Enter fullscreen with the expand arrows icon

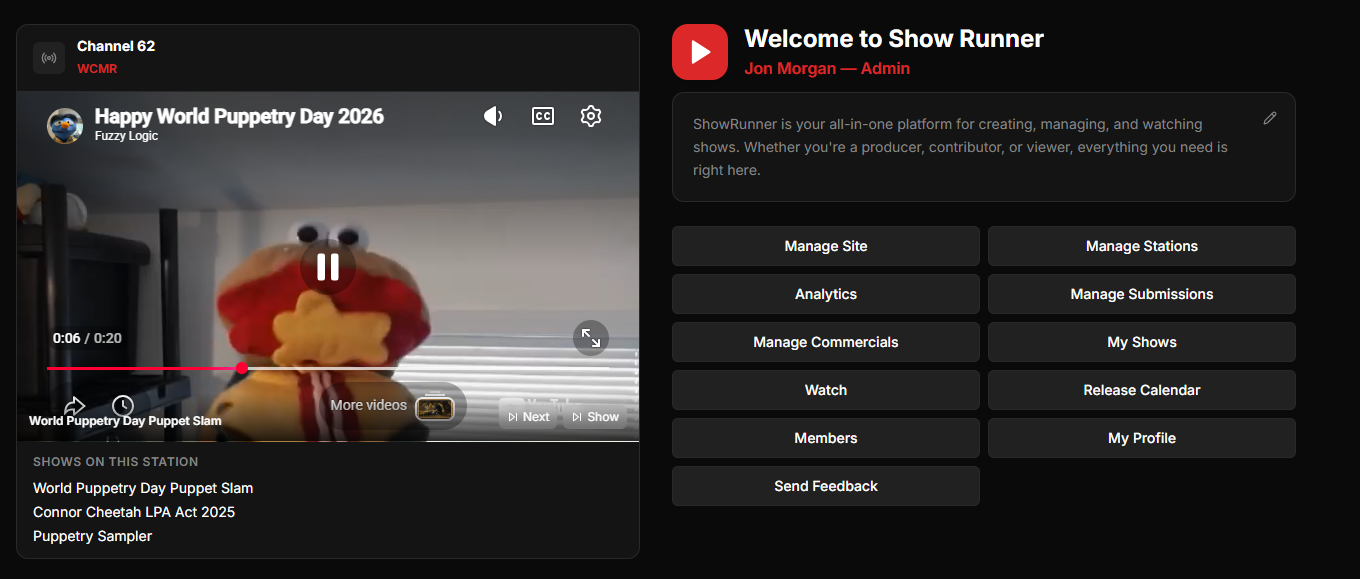click(x=591, y=338)
